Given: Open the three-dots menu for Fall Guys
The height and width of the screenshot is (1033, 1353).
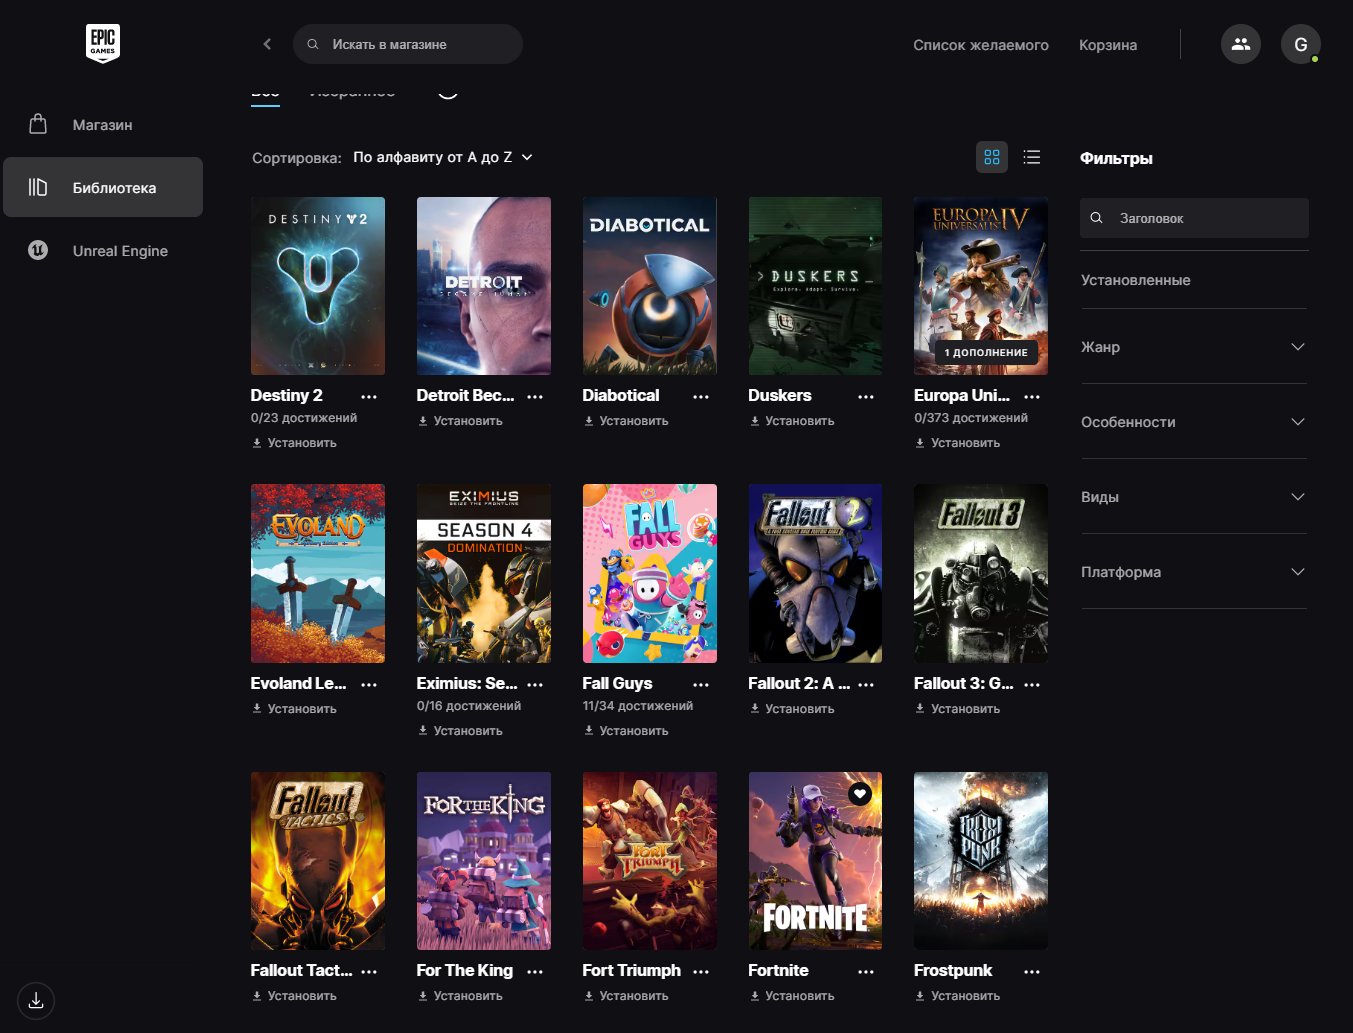Looking at the screenshot, I should click(x=701, y=685).
